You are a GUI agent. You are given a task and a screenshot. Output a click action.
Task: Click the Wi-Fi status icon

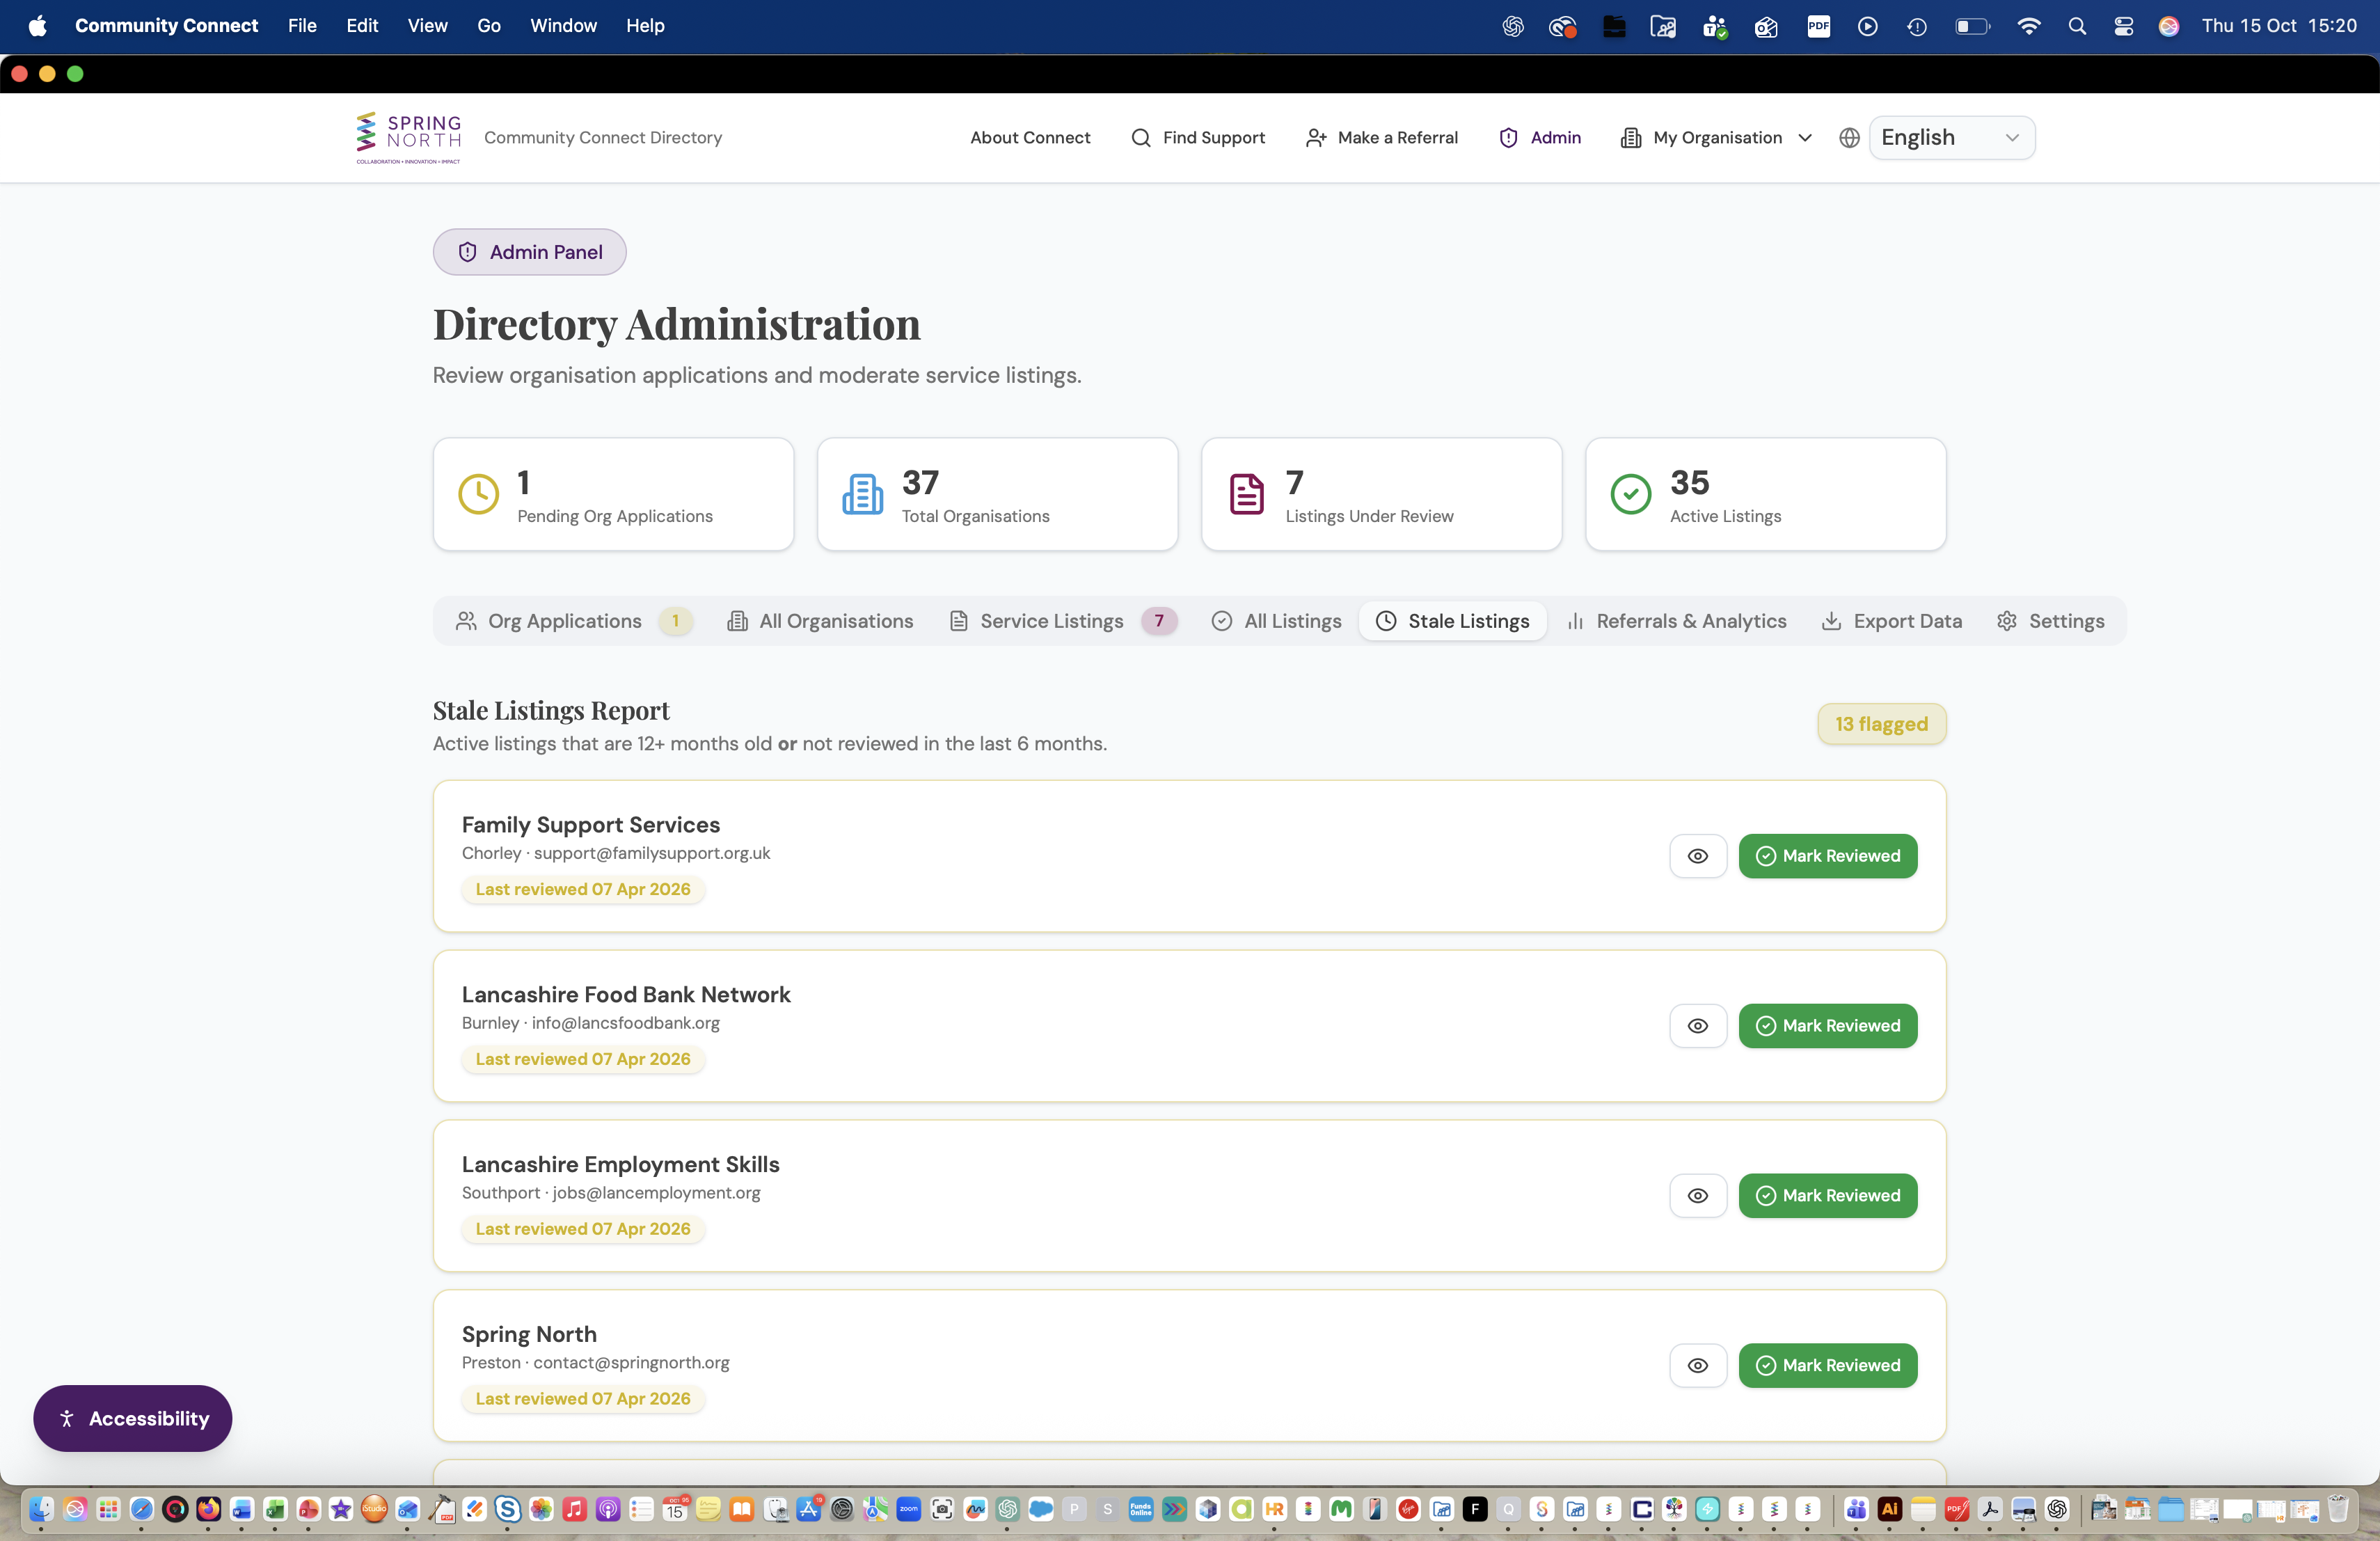(x=2028, y=26)
